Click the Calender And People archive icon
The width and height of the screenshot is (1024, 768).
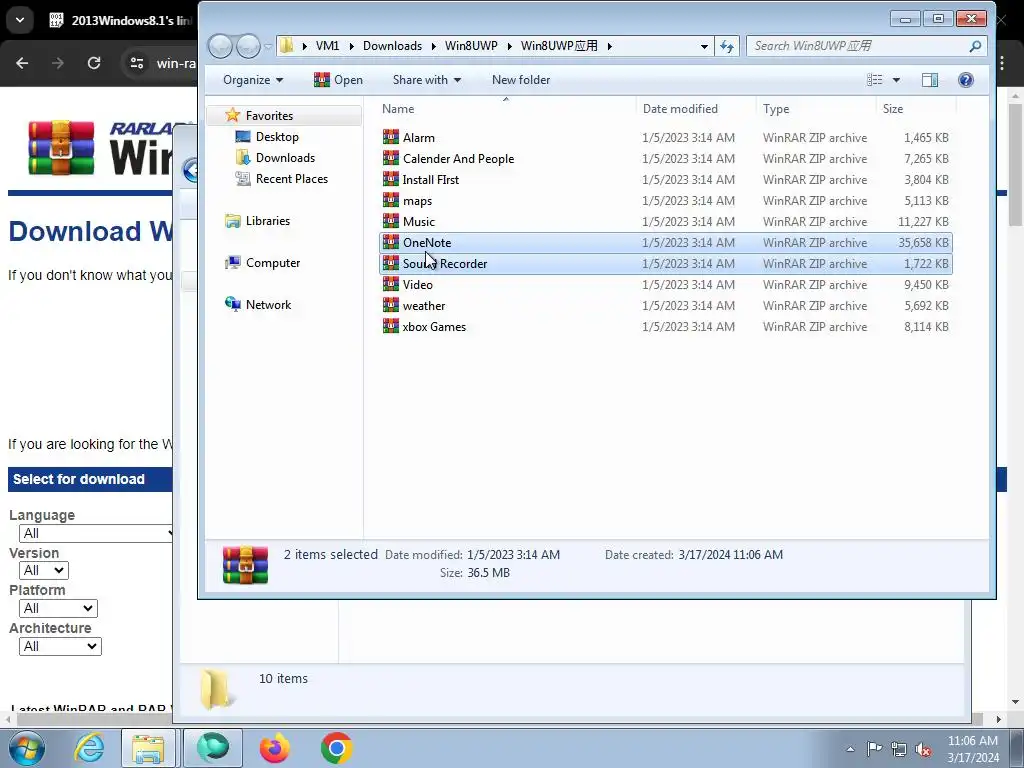coord(391,158)
